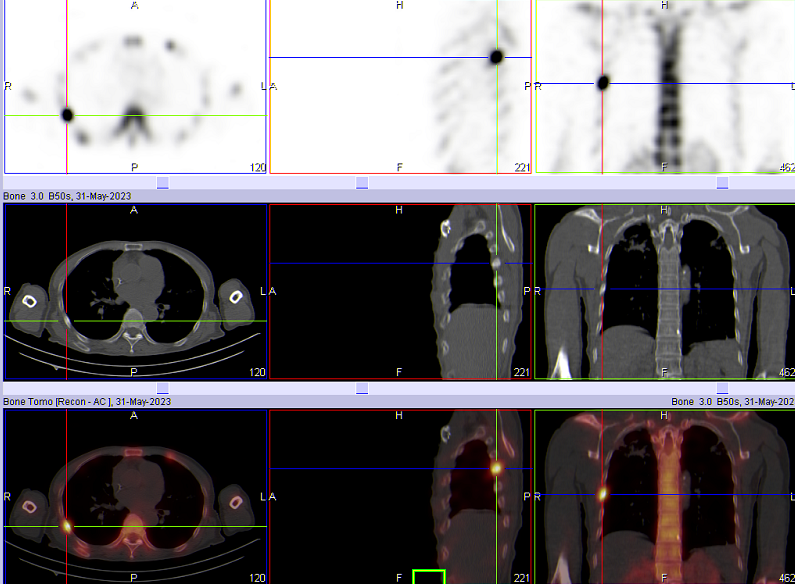Click the 'Bone Tomo [Recon - AC]' series label
The height and width of the screenshot is (584, 795).
point(87,401)
